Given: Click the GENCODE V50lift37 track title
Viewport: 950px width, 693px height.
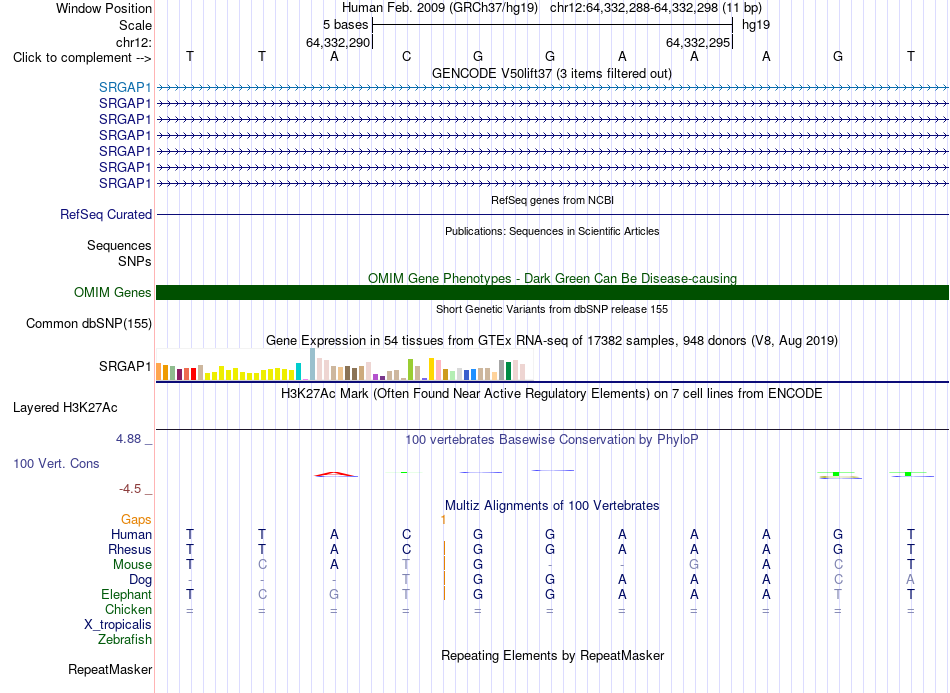Looking at the screenshot, I should tap(551, 74).
